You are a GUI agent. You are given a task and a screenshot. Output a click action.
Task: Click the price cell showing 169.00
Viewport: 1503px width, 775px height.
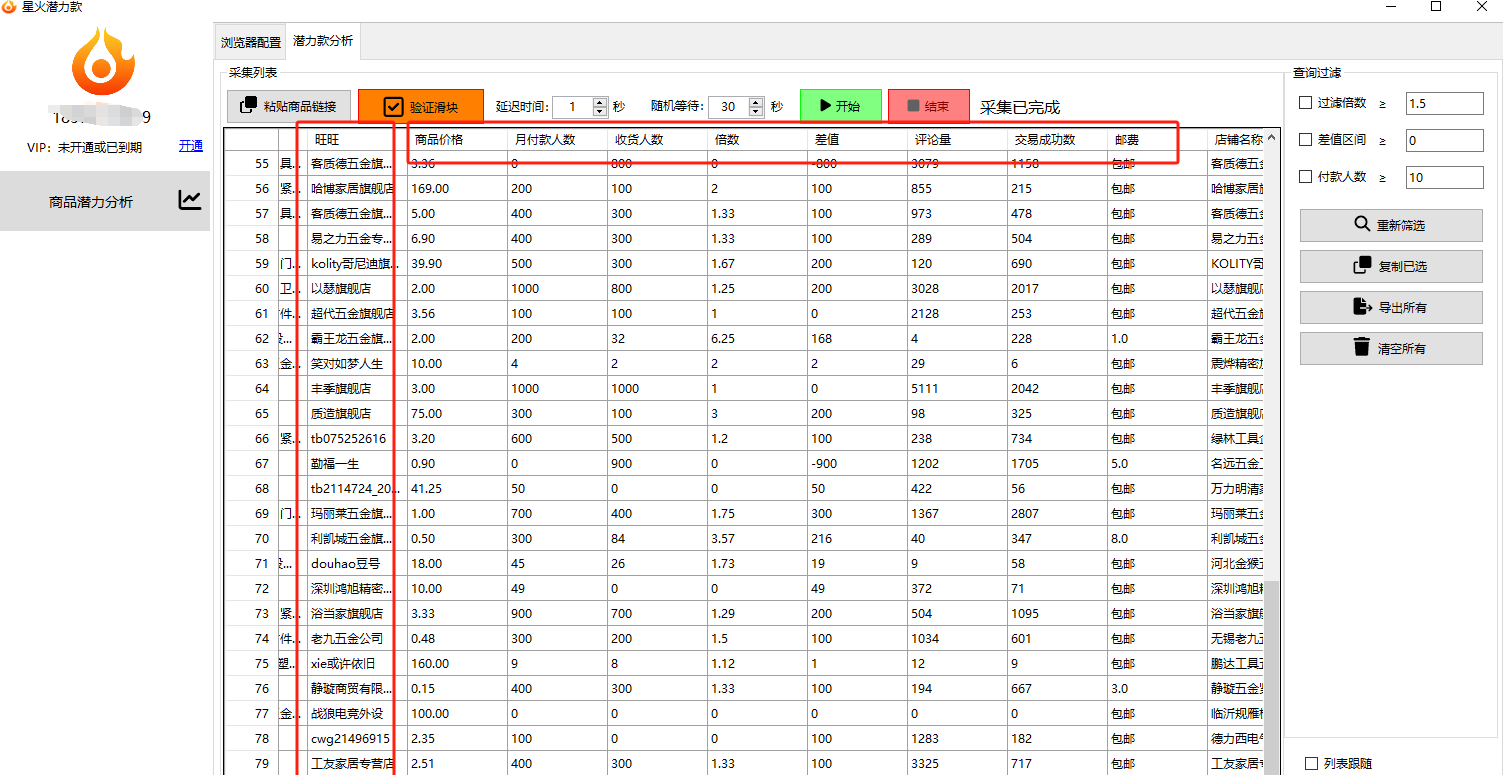[457, 188]
